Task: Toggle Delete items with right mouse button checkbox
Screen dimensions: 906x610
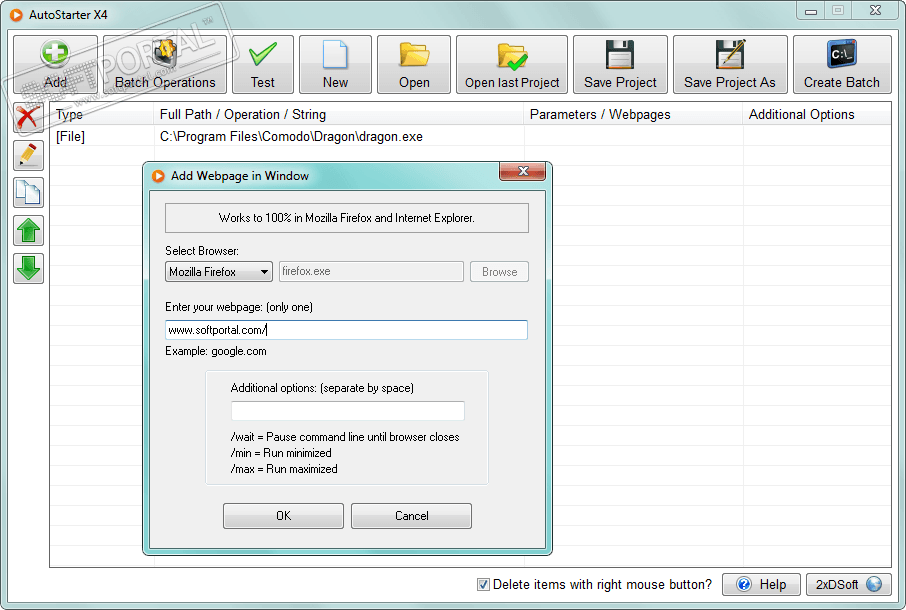Action: coord(483,585)
